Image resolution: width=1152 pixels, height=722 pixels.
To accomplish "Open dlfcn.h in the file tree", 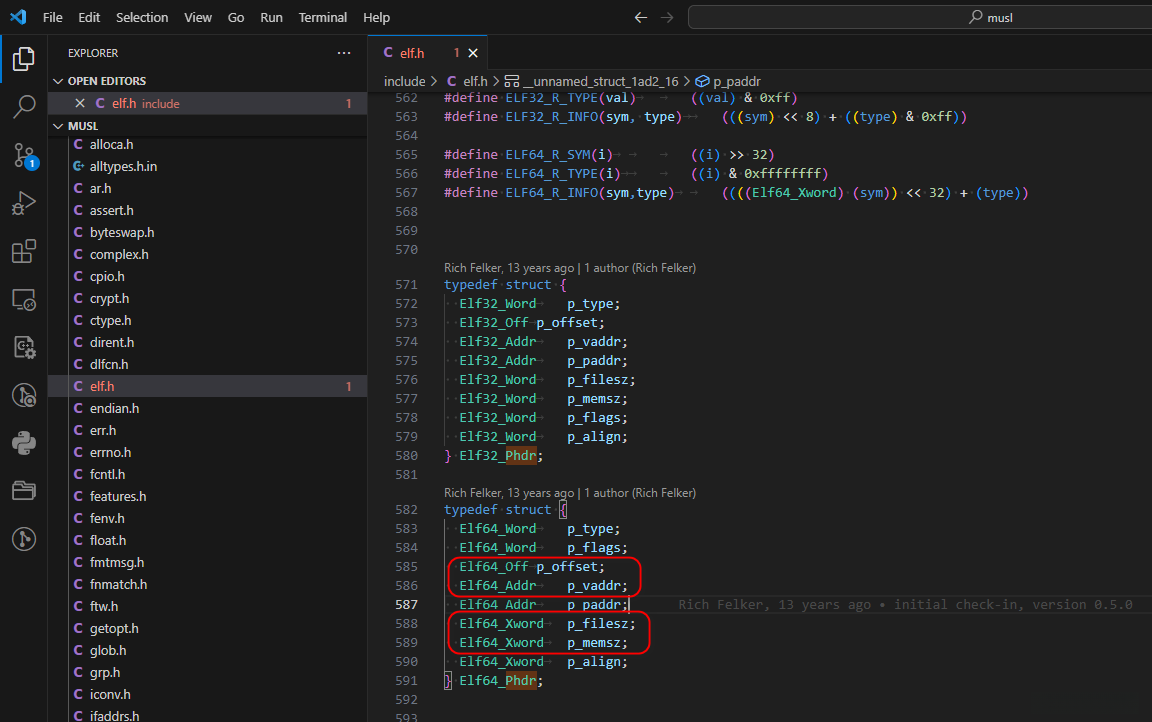I will 109,364.
